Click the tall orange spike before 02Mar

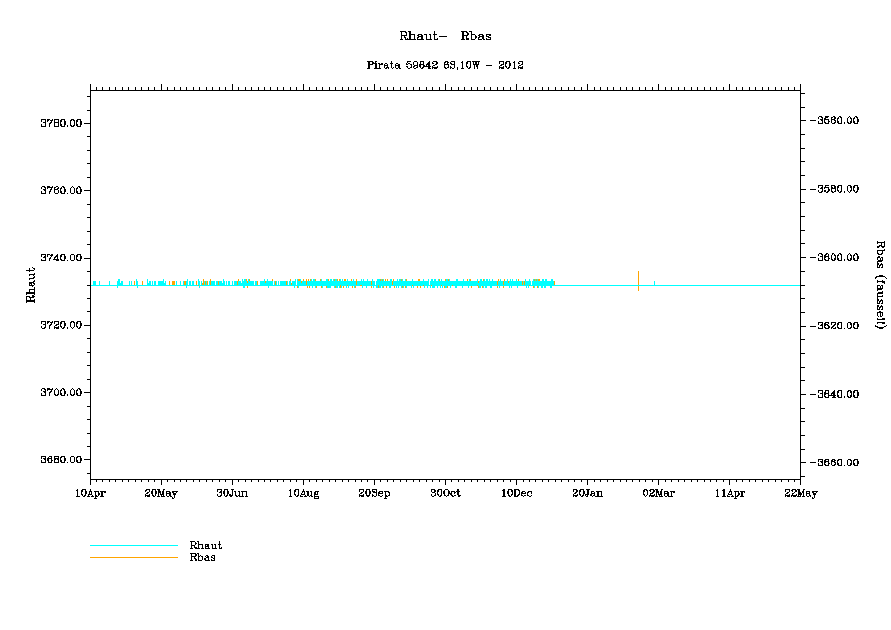(x=638, y=280)
